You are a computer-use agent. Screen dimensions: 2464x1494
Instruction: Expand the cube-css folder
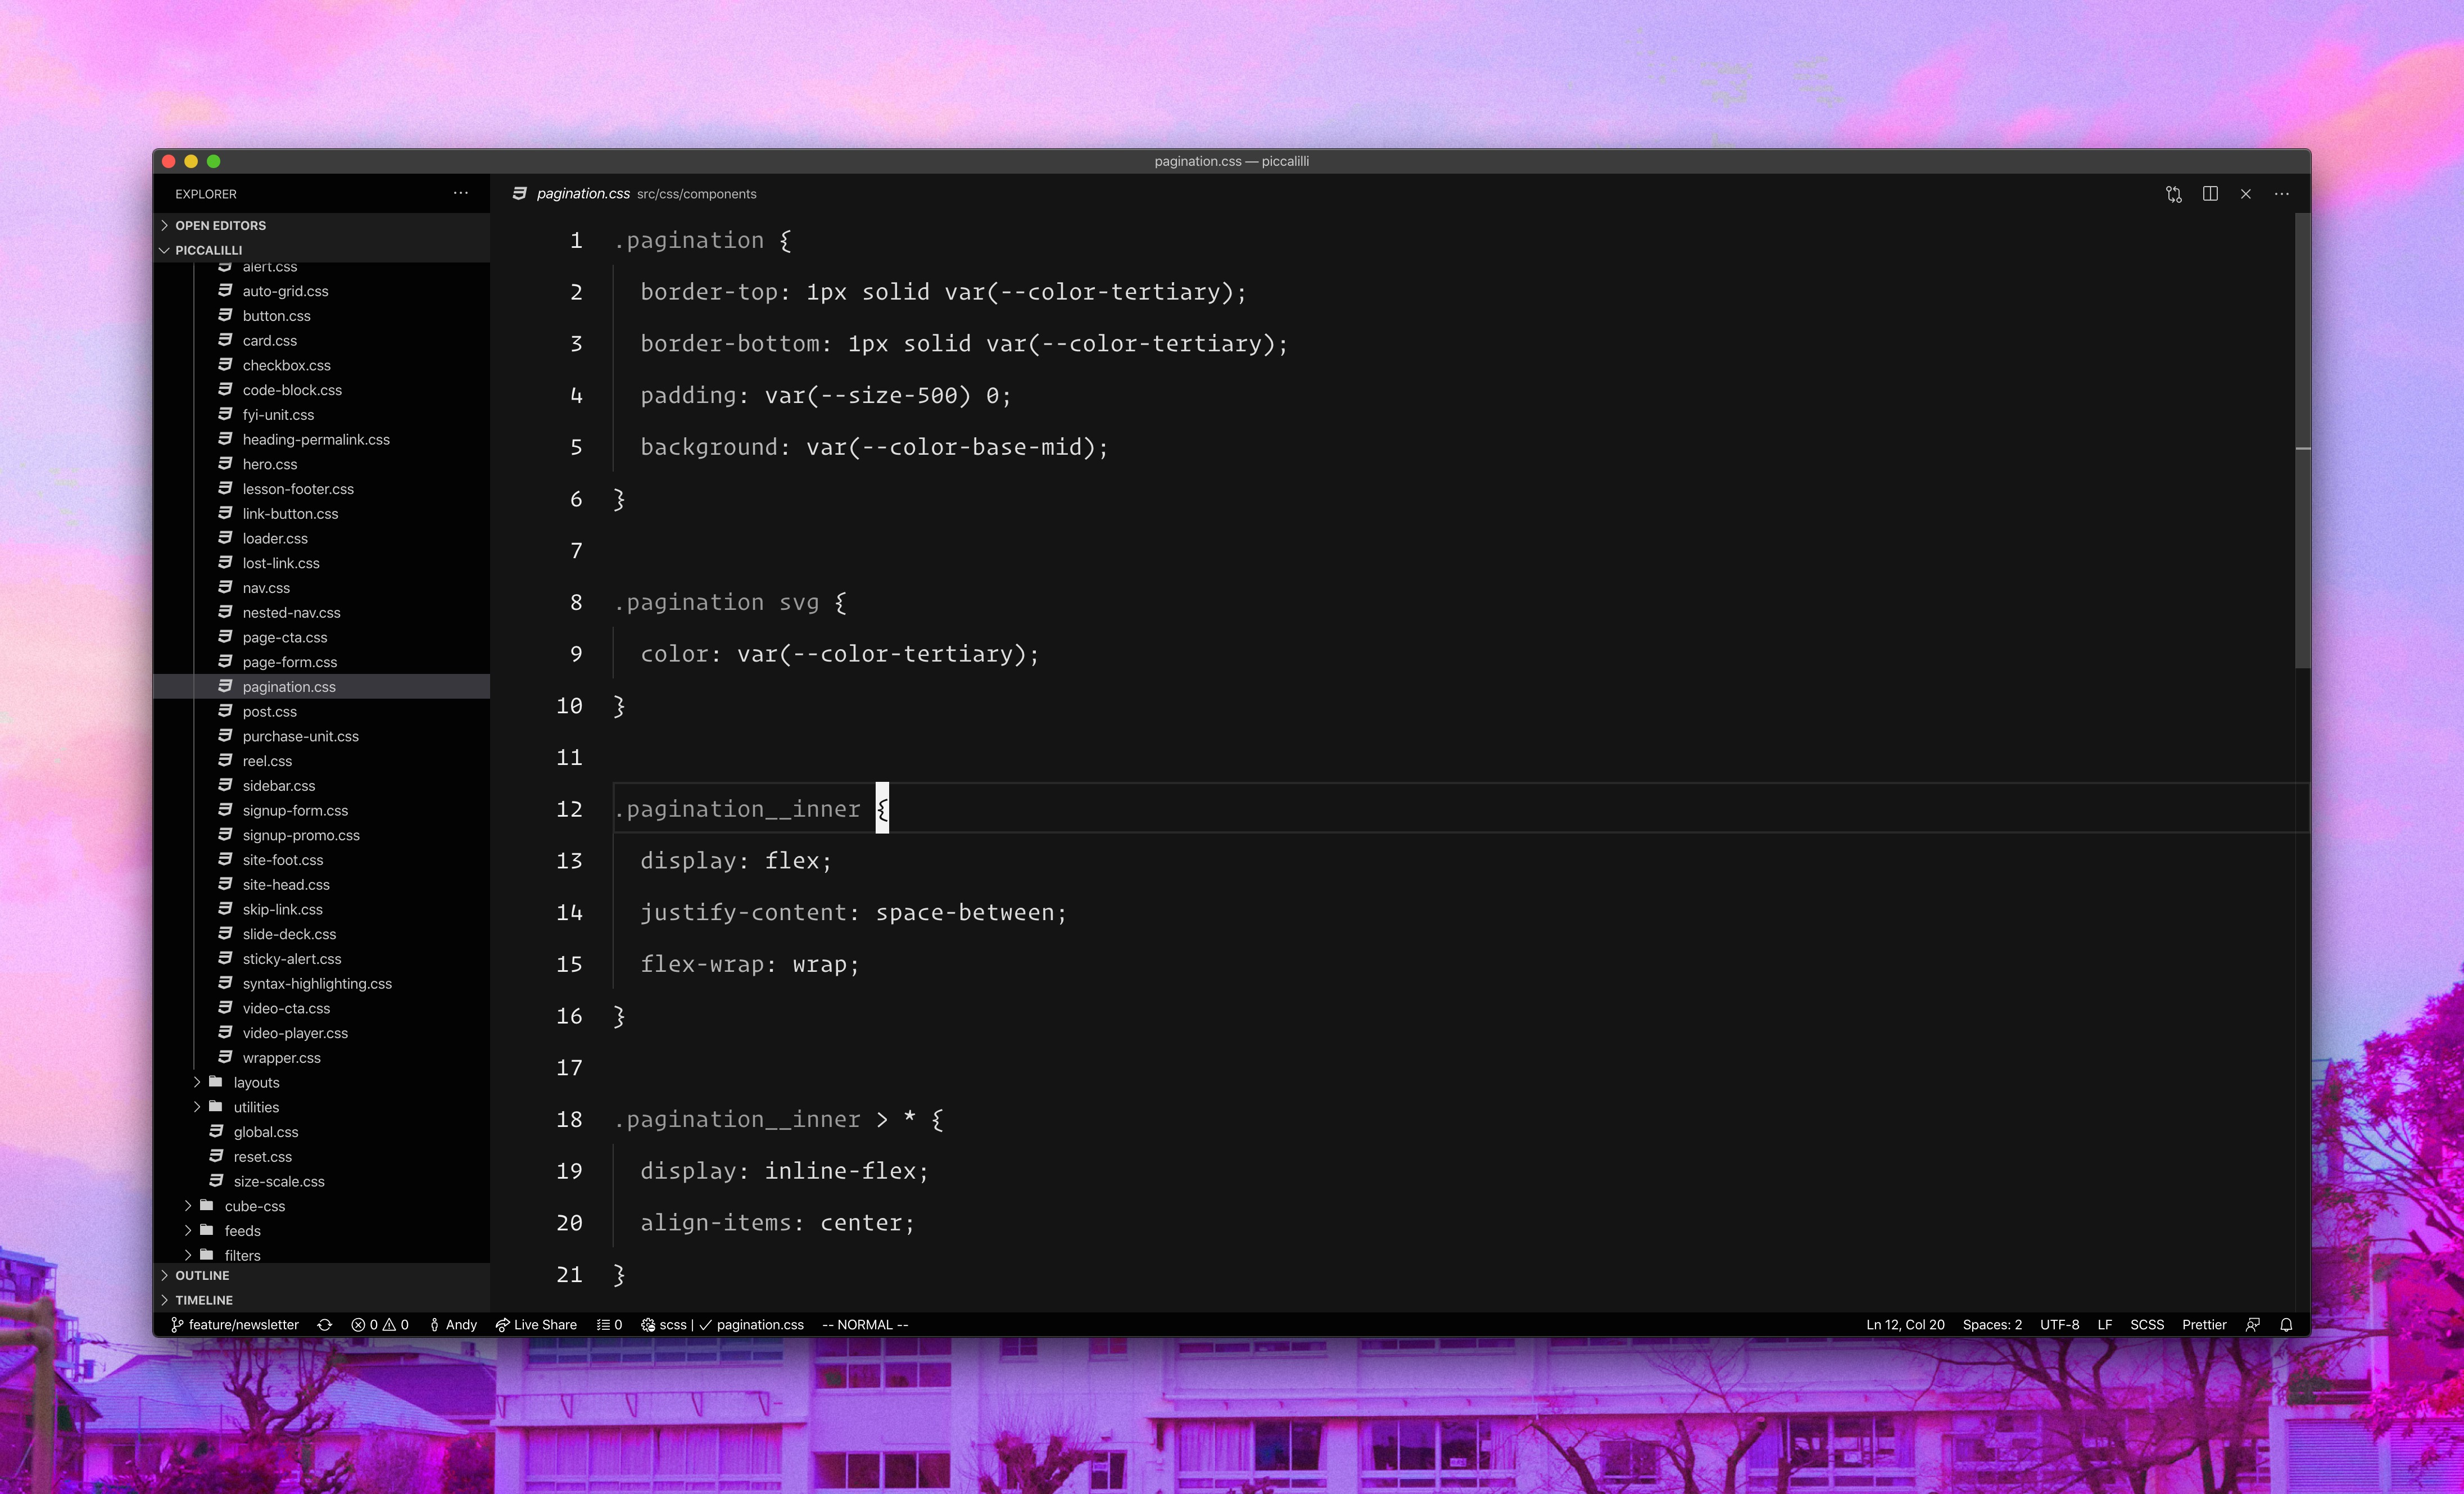tap(254, 1206)
